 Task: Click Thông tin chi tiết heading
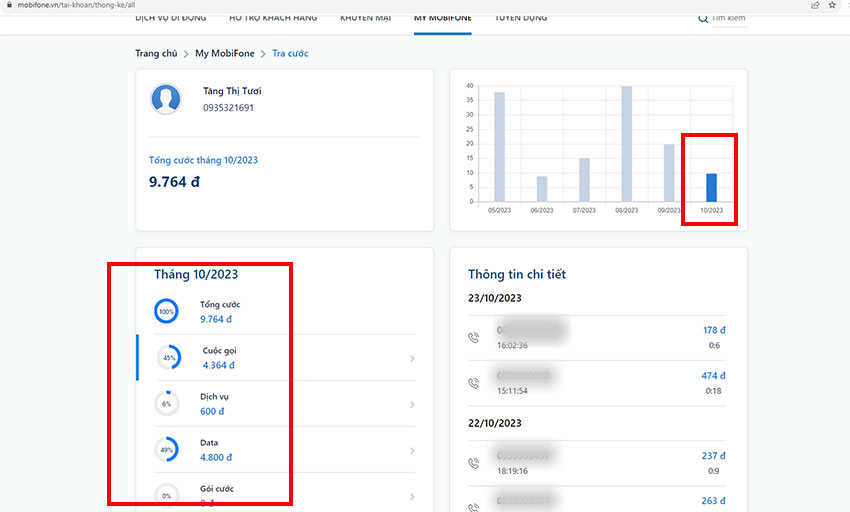click(x=517, y=274)
